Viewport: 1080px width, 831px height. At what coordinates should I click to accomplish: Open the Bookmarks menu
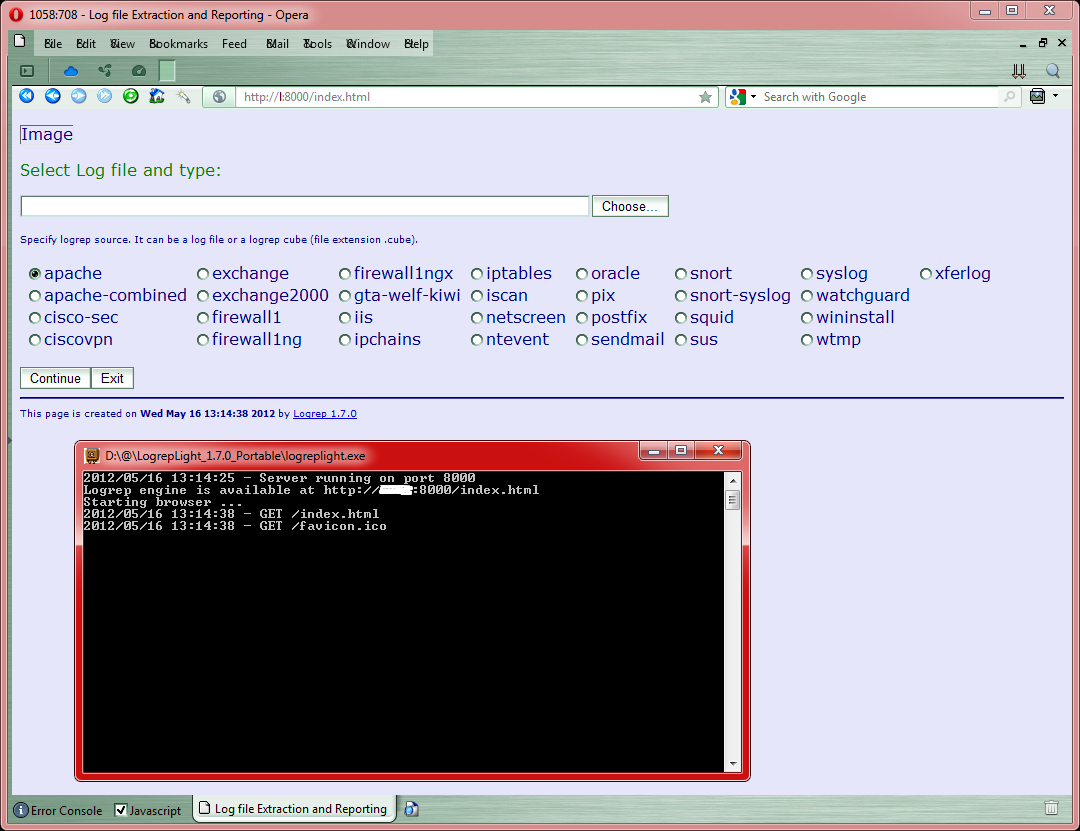(178, 44)
